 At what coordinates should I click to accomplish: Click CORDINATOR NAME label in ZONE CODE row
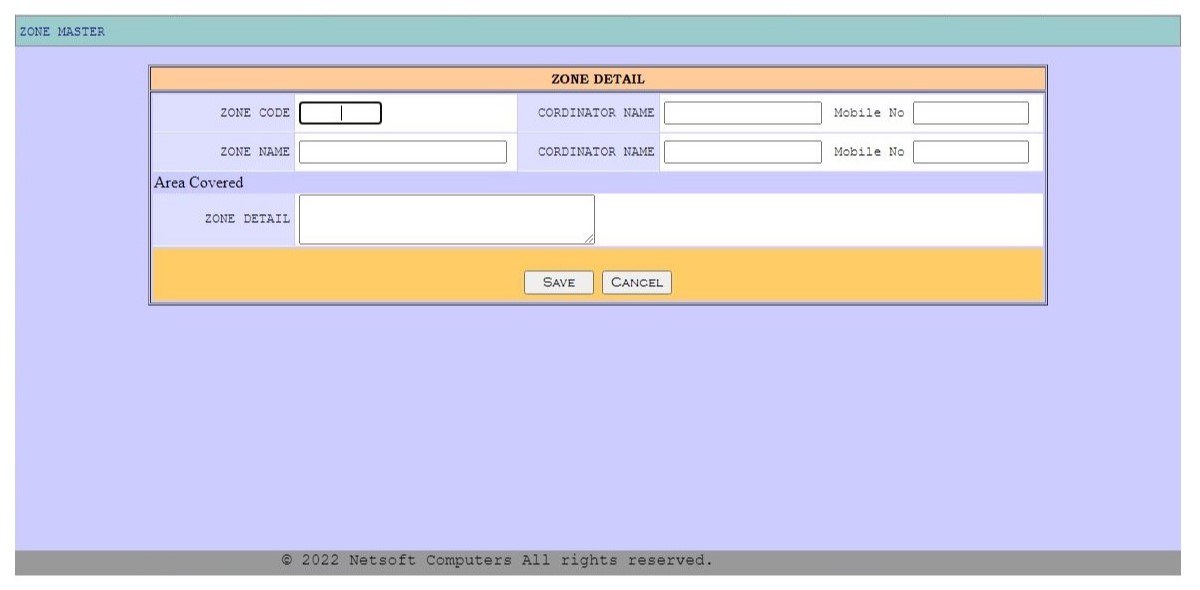(x=596, y=113)
